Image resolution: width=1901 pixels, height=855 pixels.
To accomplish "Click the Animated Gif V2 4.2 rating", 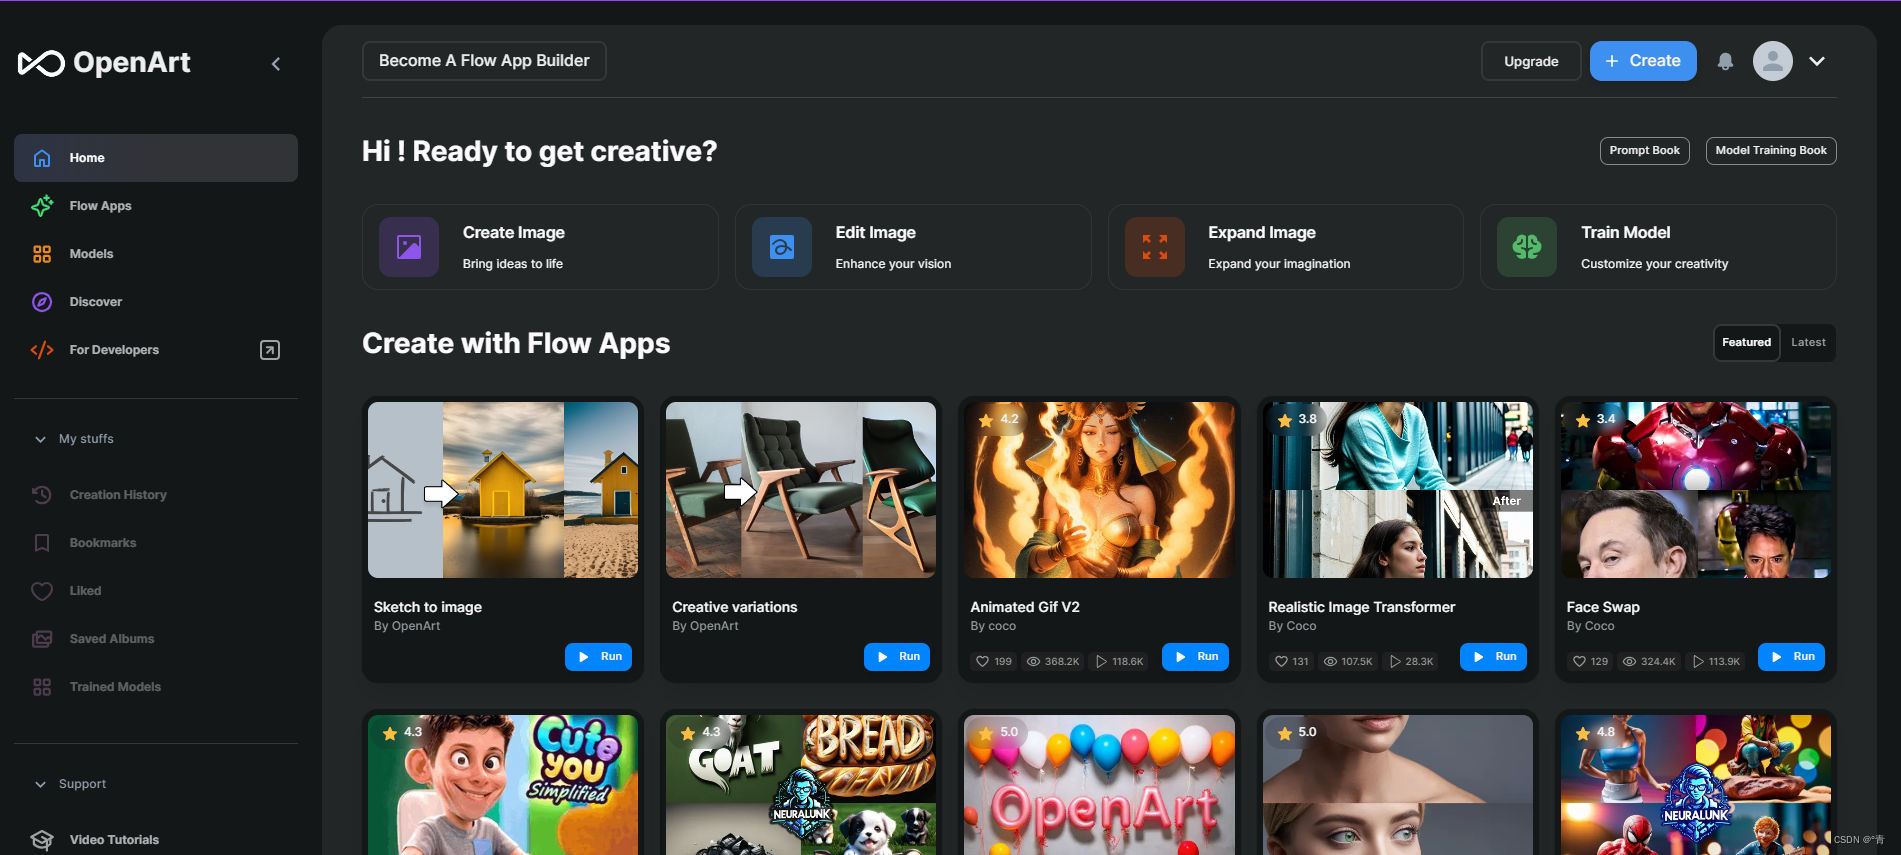I will (999, 420).
